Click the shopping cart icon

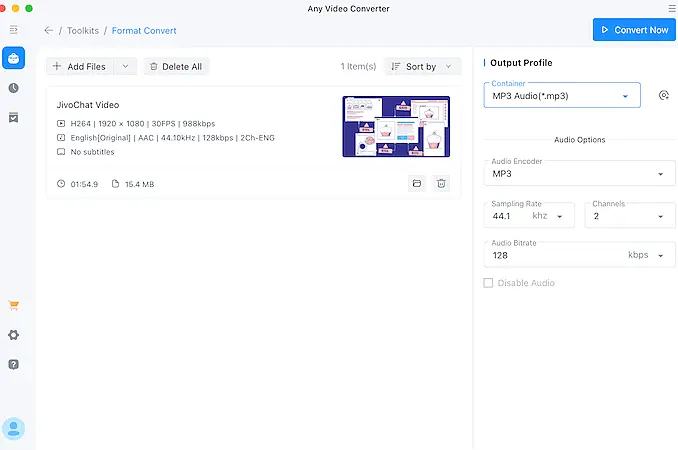(13, 305)
